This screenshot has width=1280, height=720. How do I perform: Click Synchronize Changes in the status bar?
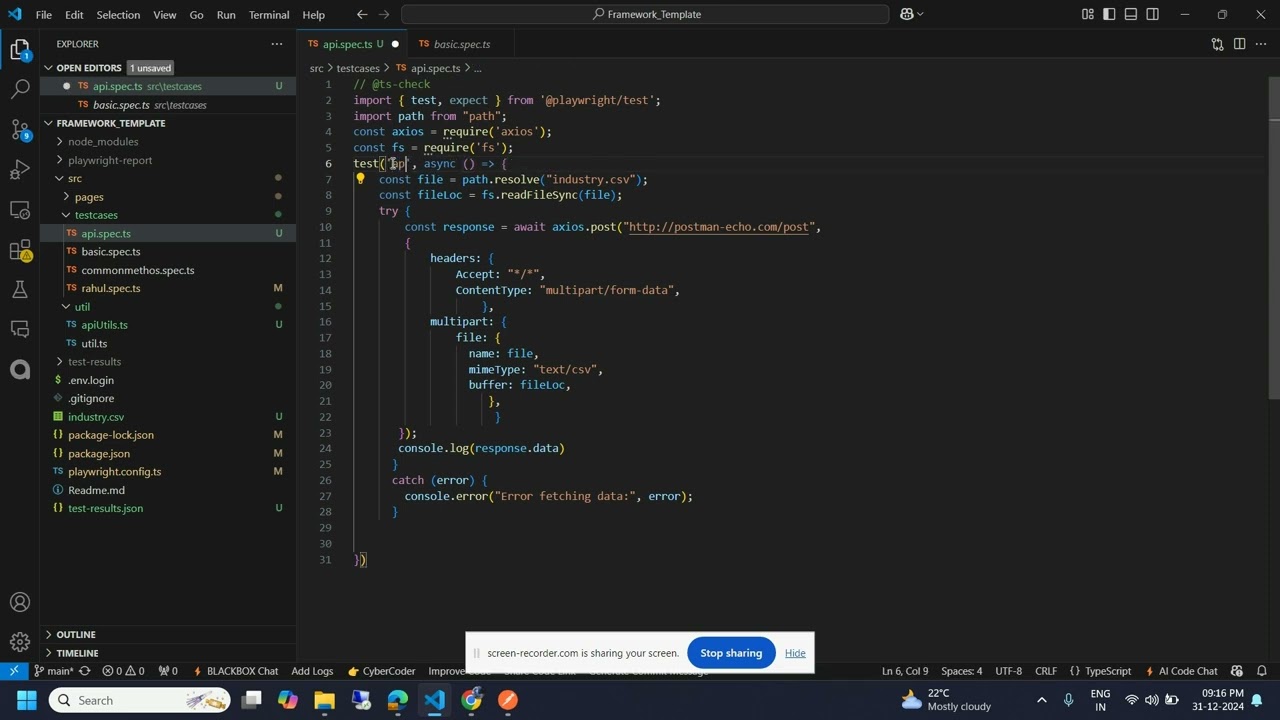click(x=85, y=671)
